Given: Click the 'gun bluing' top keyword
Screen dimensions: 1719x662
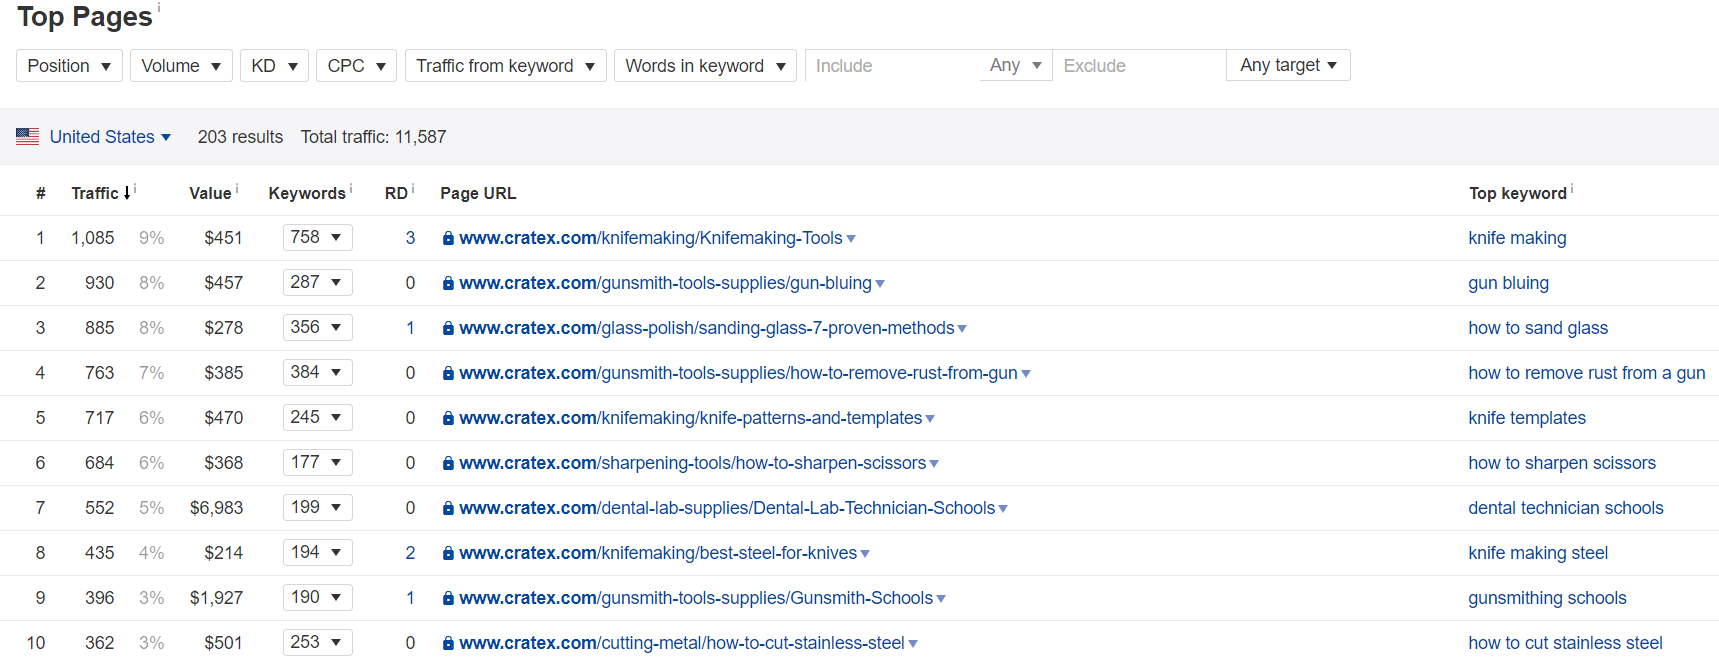Looking at the screenshot, I should [1508, 283].
